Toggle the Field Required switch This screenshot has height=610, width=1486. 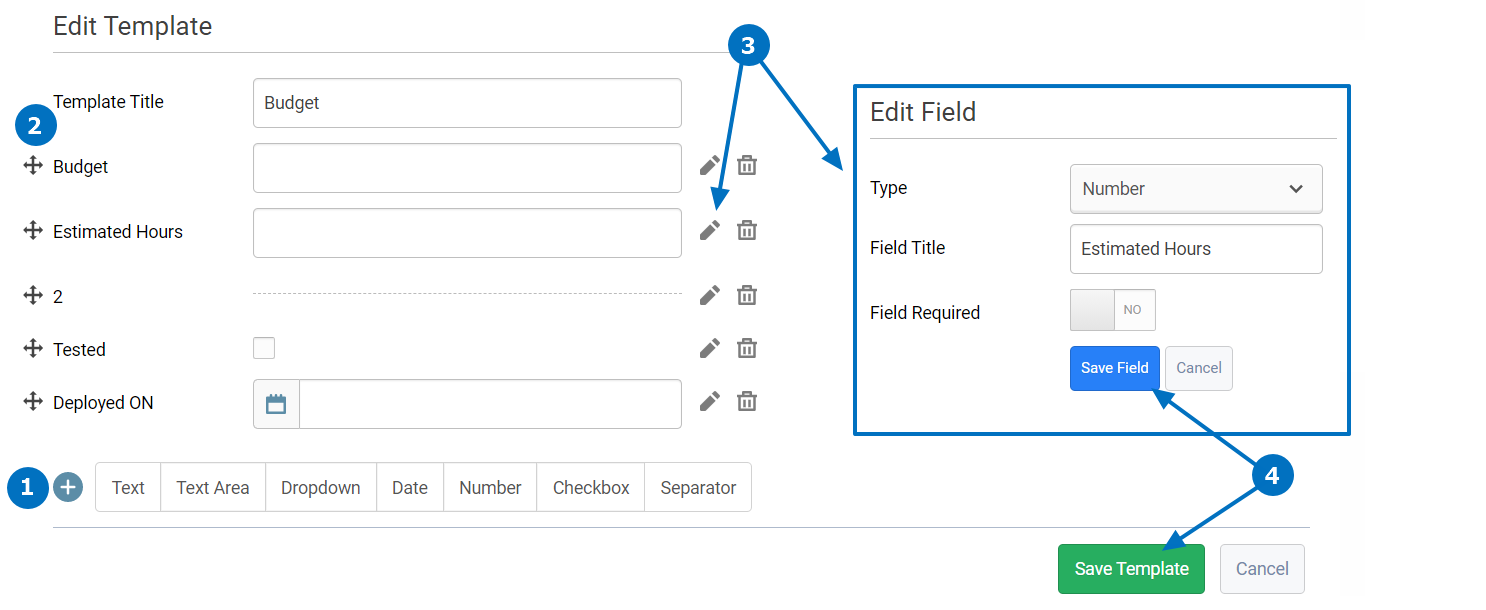[x=1112, y=310]
